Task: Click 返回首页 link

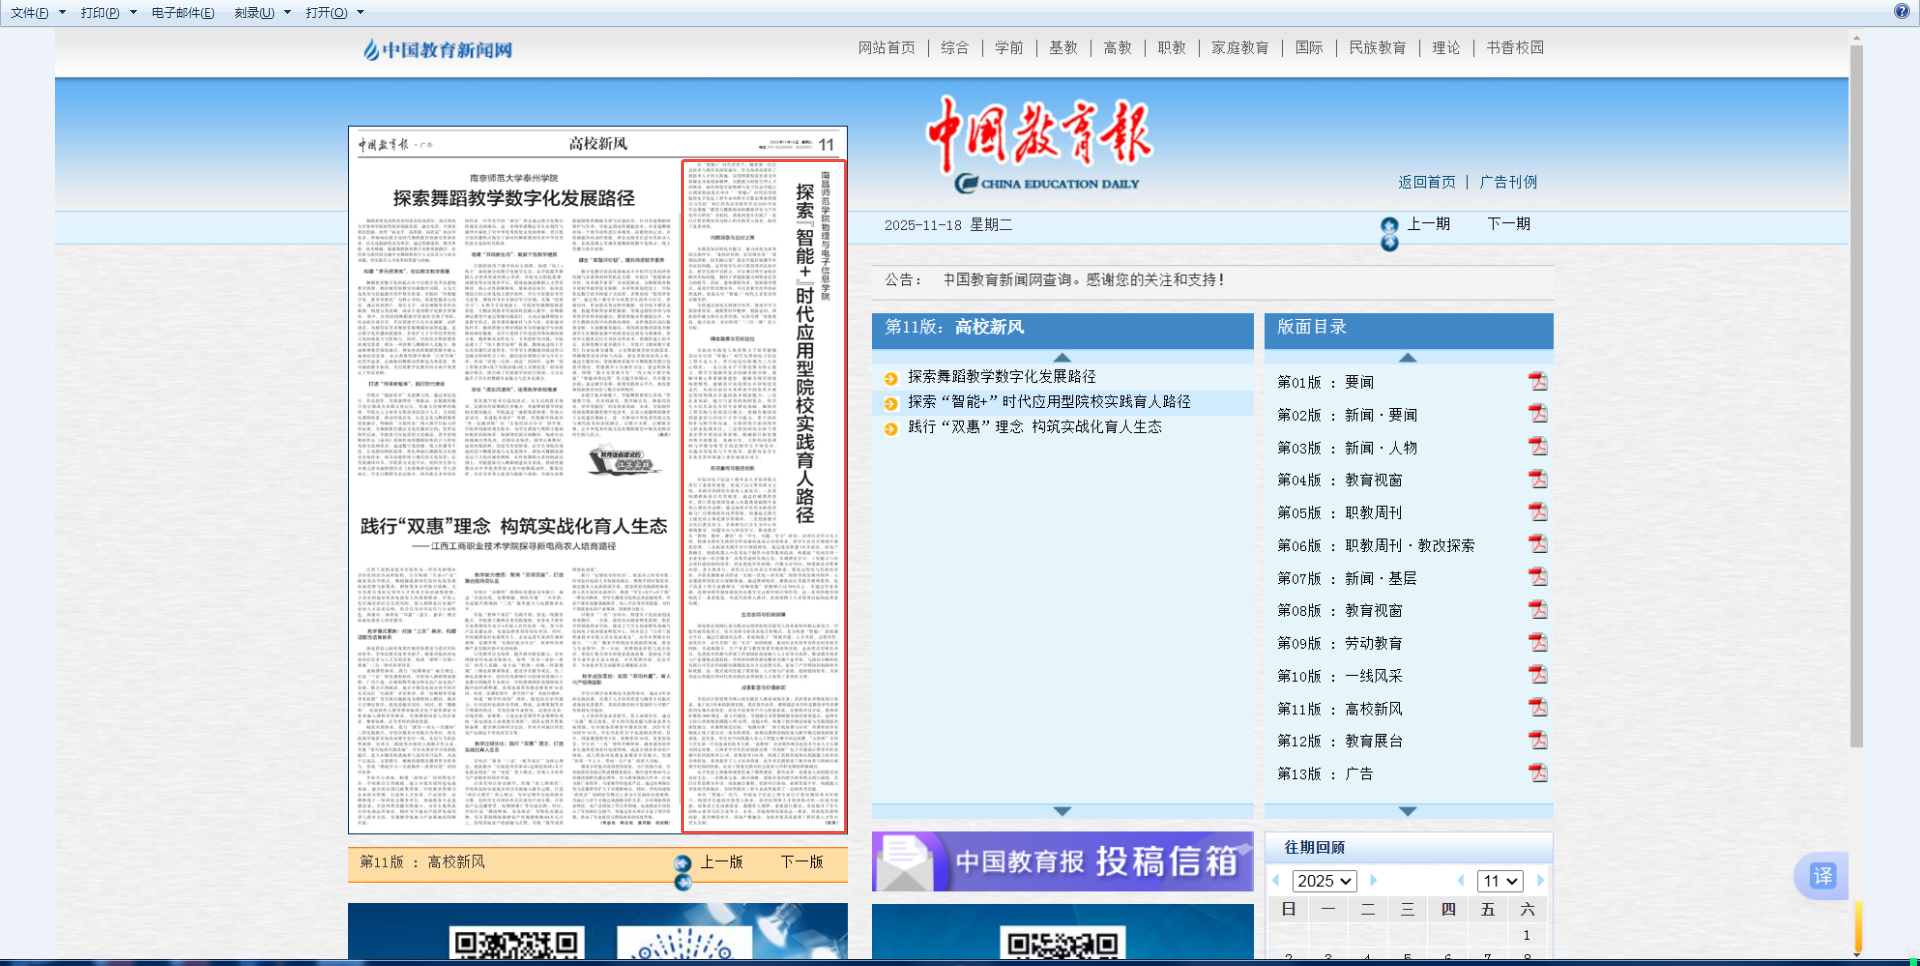Action: click(1426, 182)
